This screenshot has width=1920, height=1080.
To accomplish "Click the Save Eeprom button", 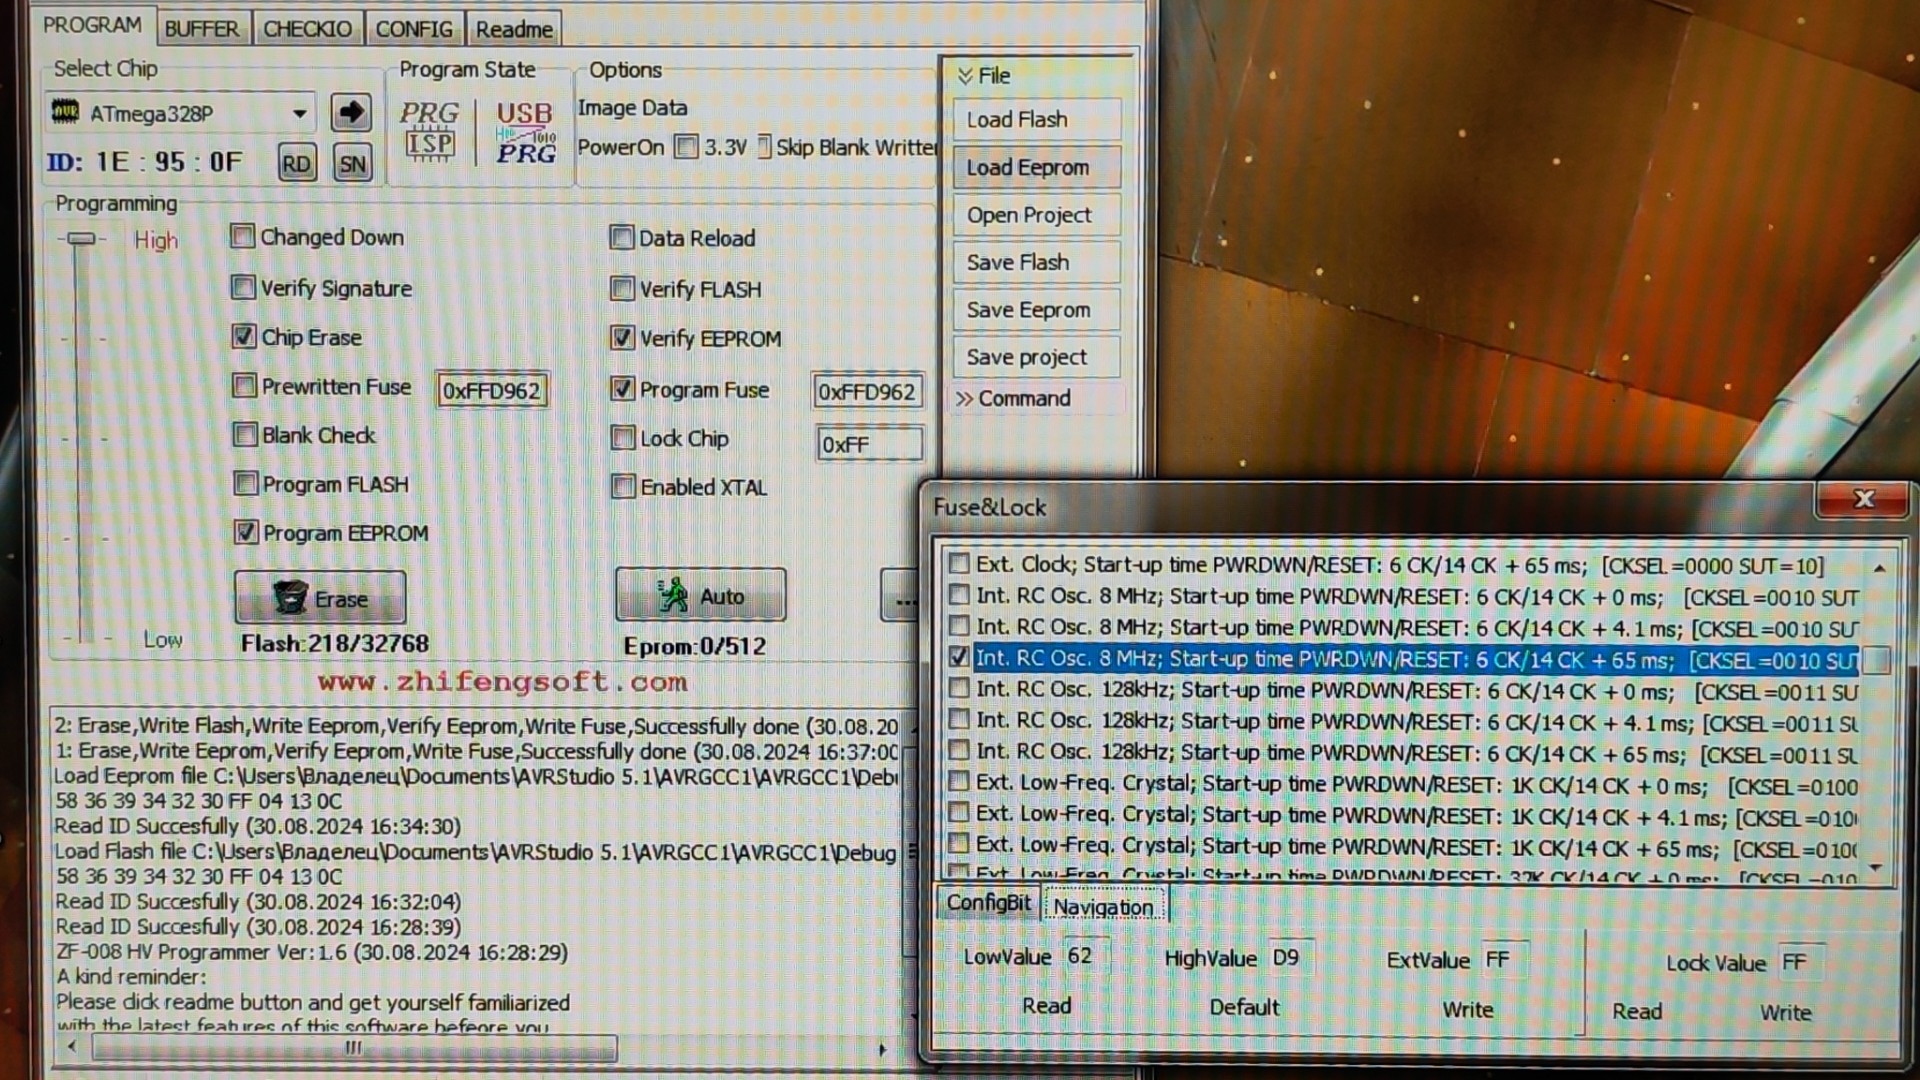I will point(1036,310).
